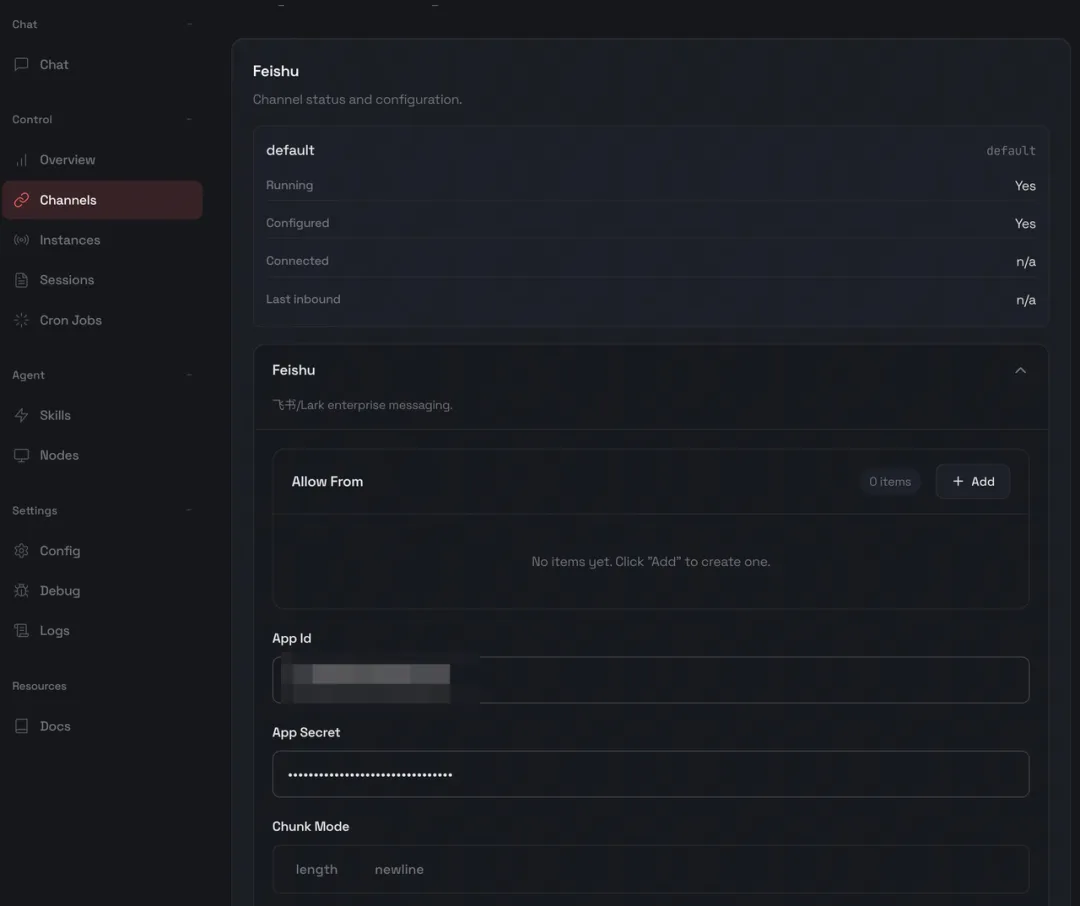Focus the App Id input field
1080x906 pixels.
point(651,680)
